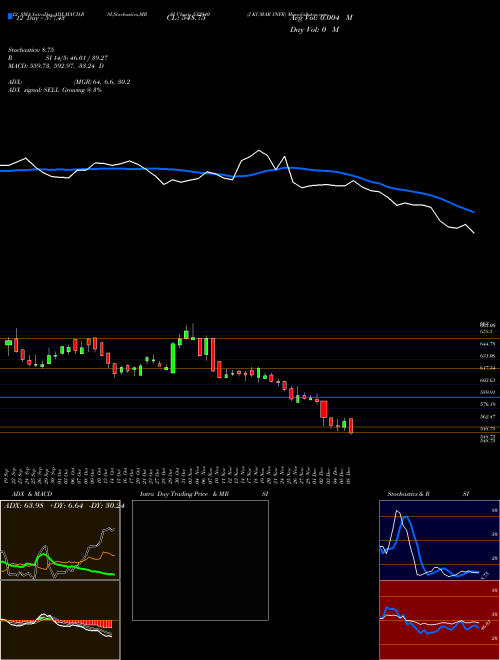This screenshot has height=660, width=500.
Task: Click the 'MACD: 539.73, 592.97' reading
Action: pos(43,66)
